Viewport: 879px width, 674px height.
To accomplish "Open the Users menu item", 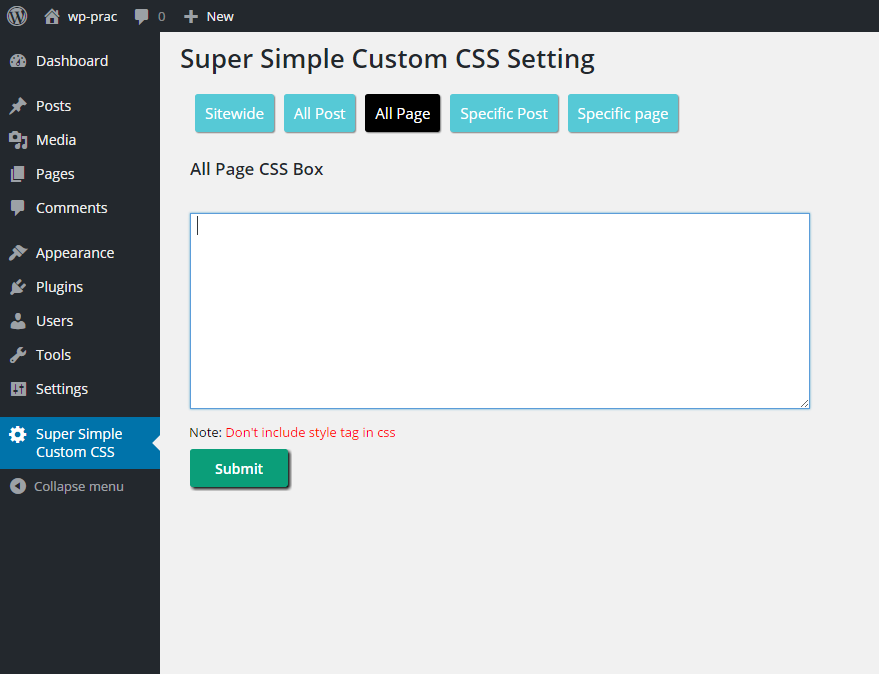I will 80,321.
